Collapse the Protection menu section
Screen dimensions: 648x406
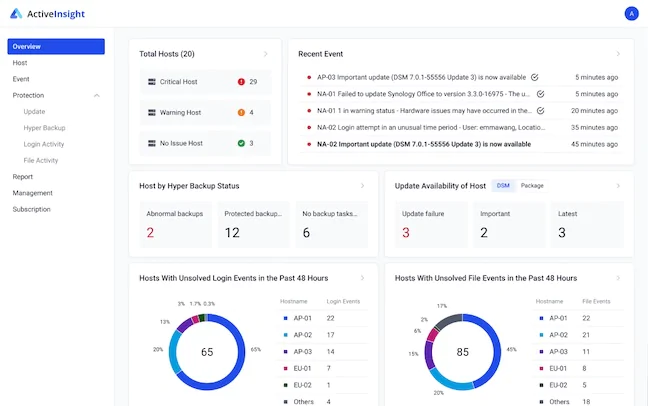(x=97, y=96)
